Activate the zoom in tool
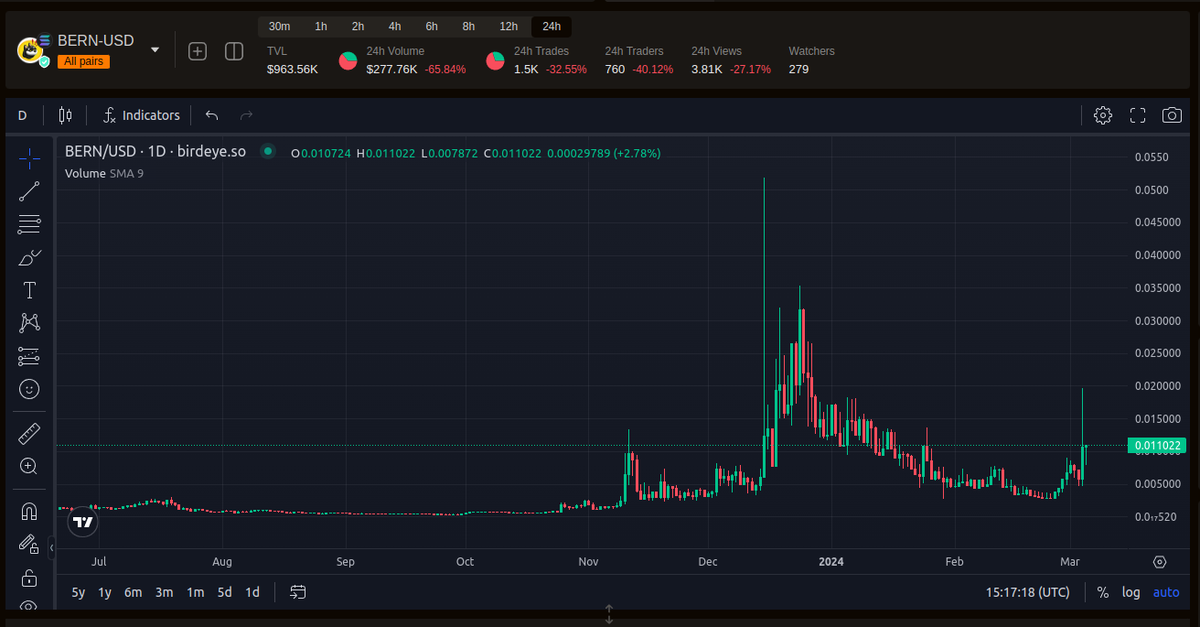The image size is (1200, 627). click(x=30, y=466)
